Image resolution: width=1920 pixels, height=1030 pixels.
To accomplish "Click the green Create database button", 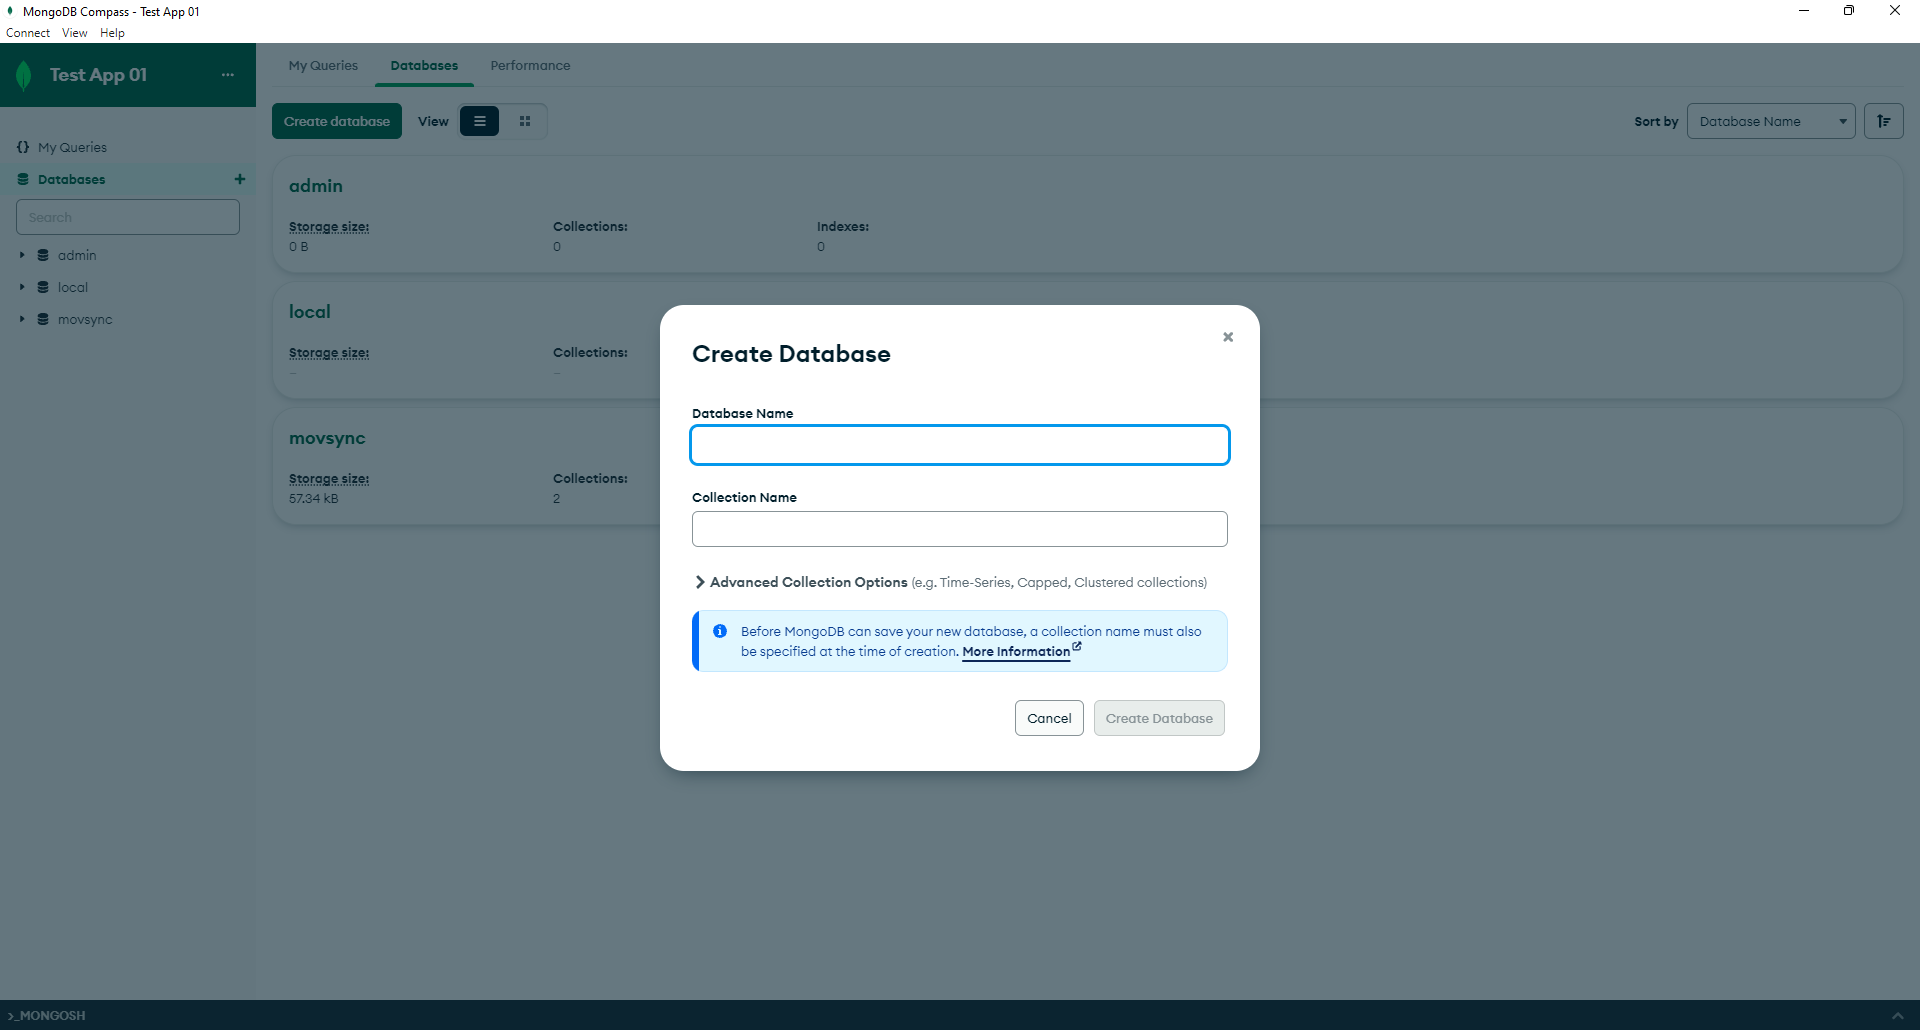I will click(337, 121).
